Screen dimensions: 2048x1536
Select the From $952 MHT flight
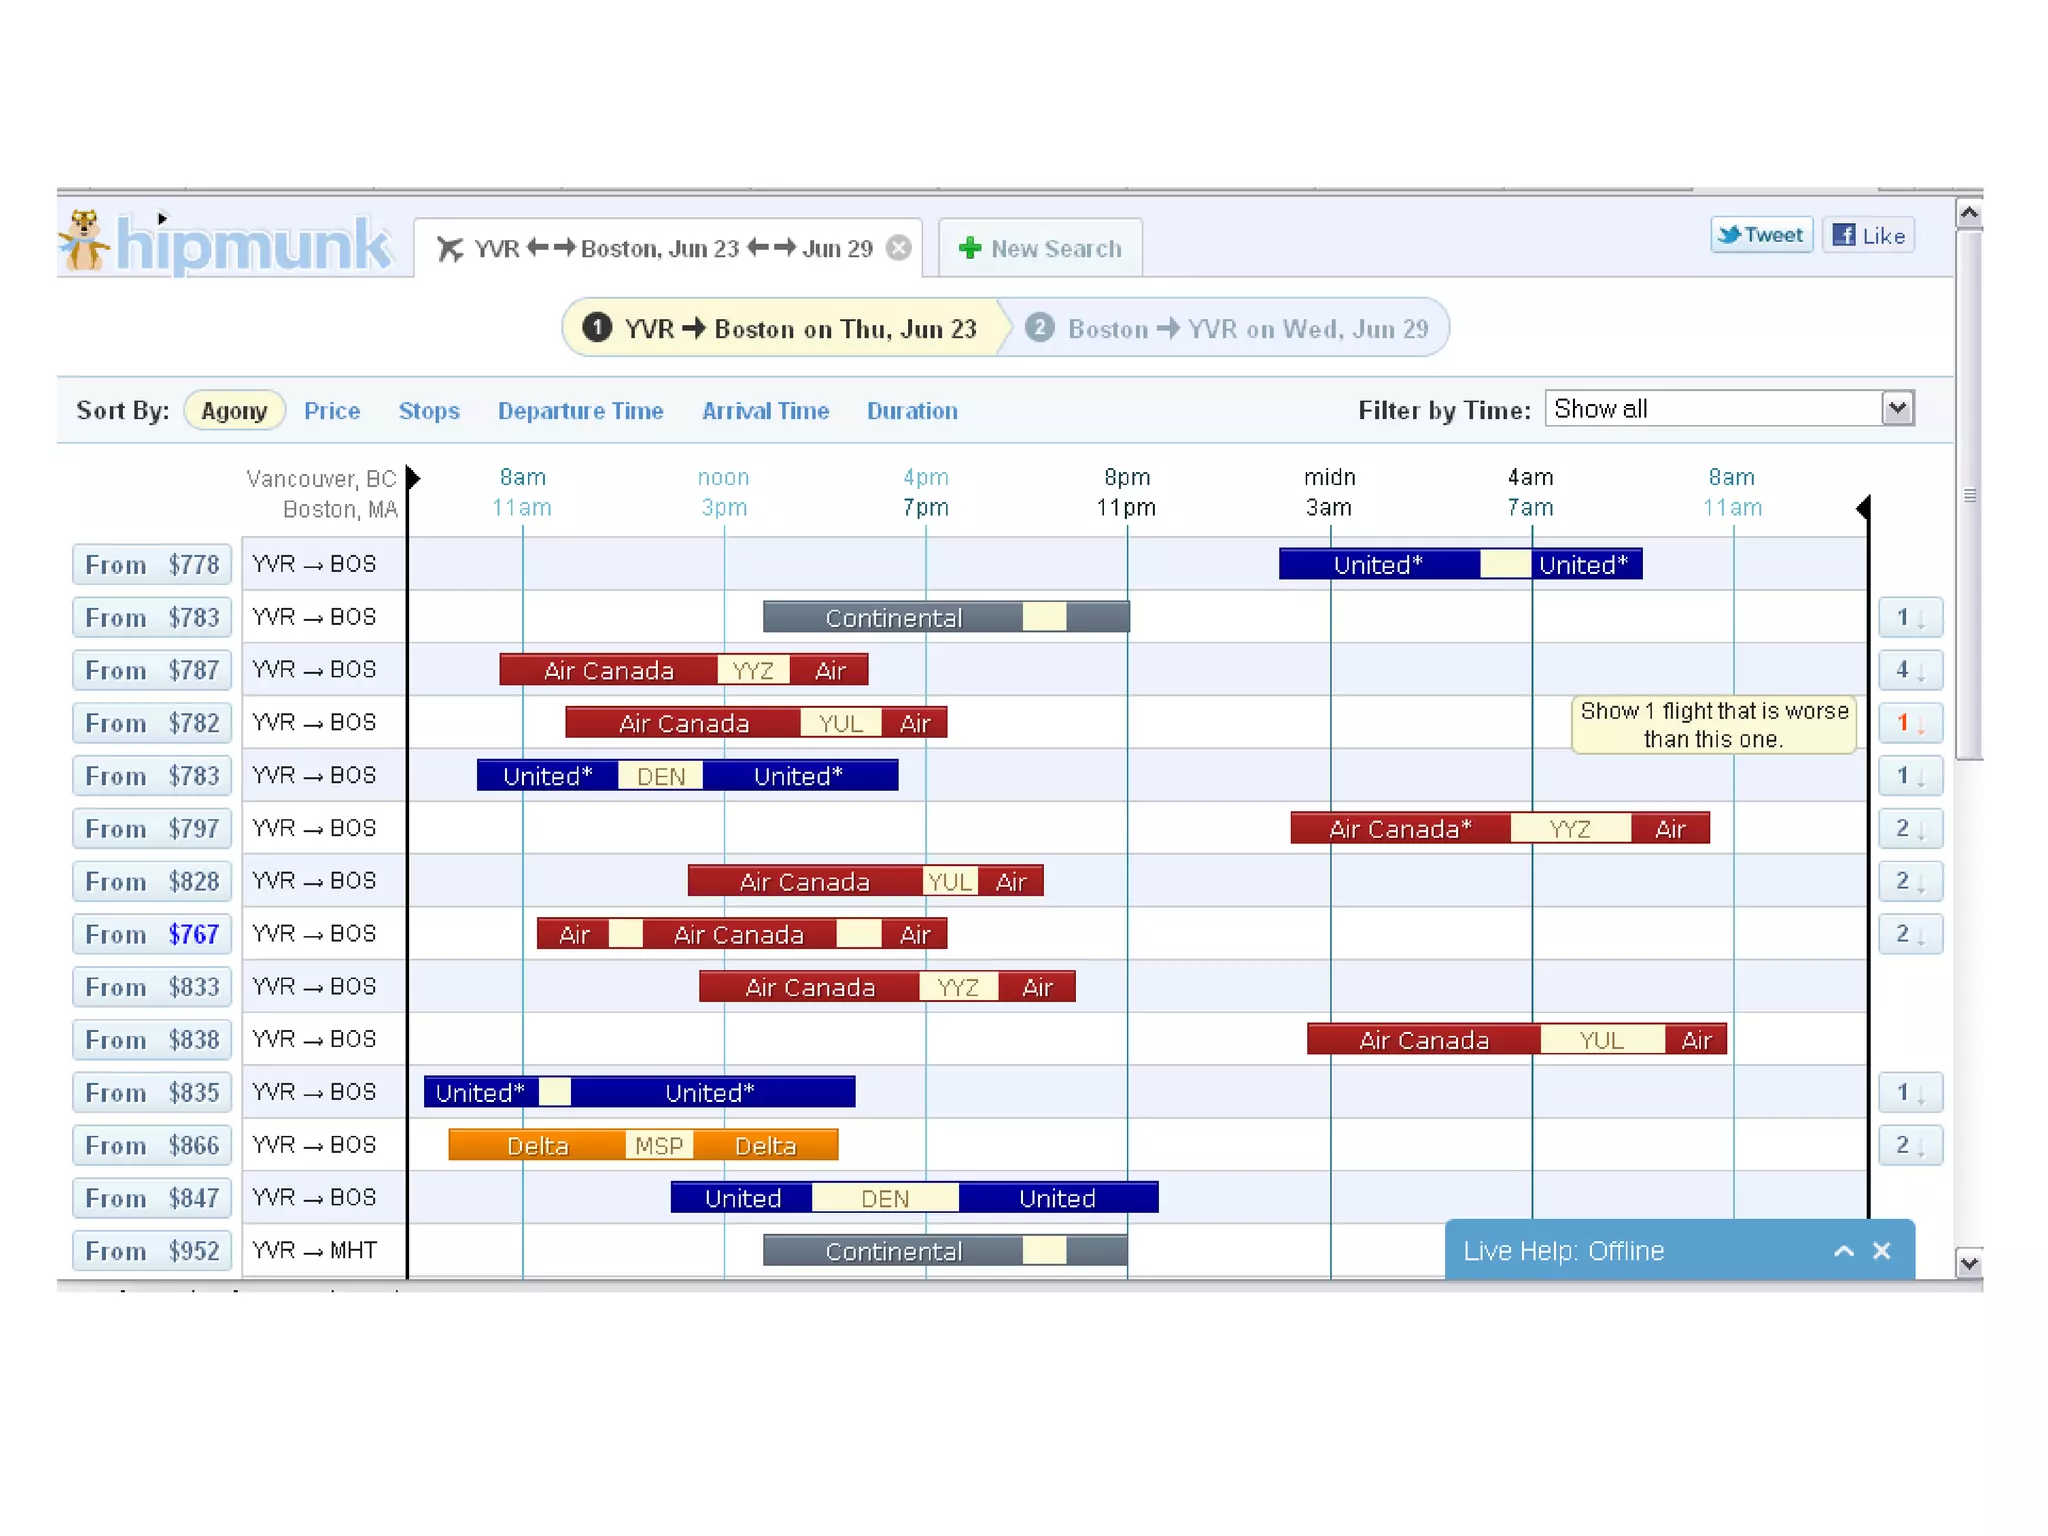(152, 1251)
